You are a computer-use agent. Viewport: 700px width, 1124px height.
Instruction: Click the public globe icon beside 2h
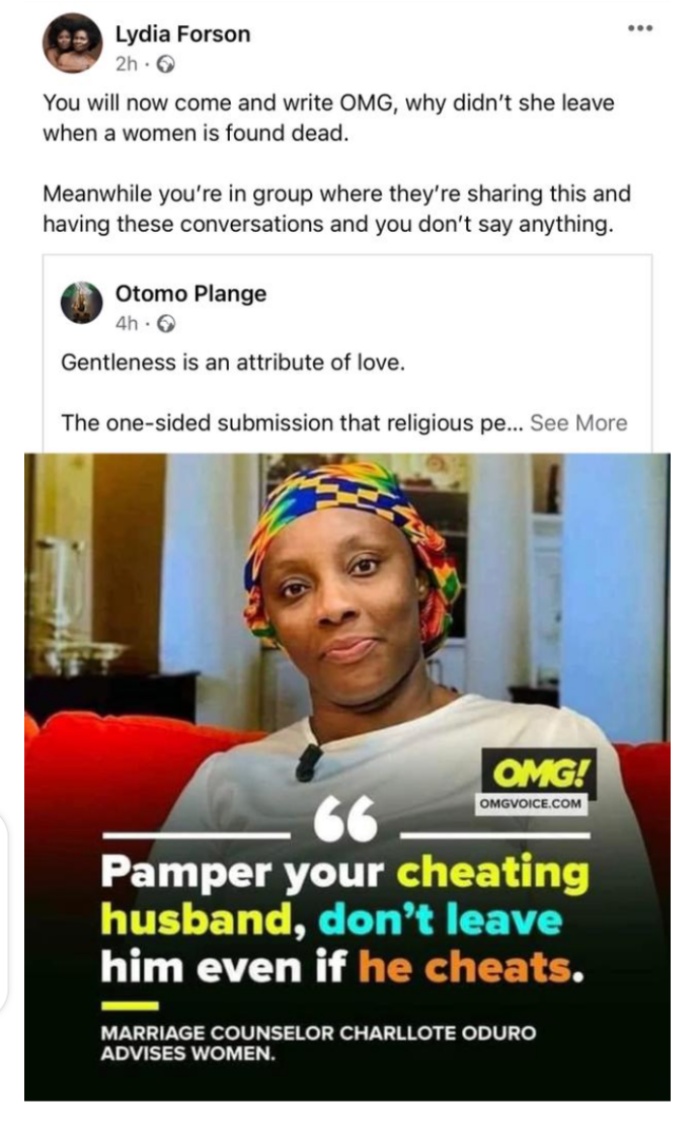point(166,65)
